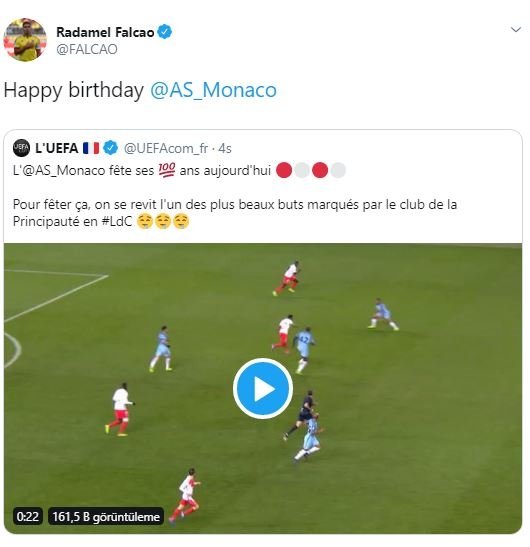Open Radamel Falcao display name link
The height and width of the screenshot is (547, 530).
105,32
